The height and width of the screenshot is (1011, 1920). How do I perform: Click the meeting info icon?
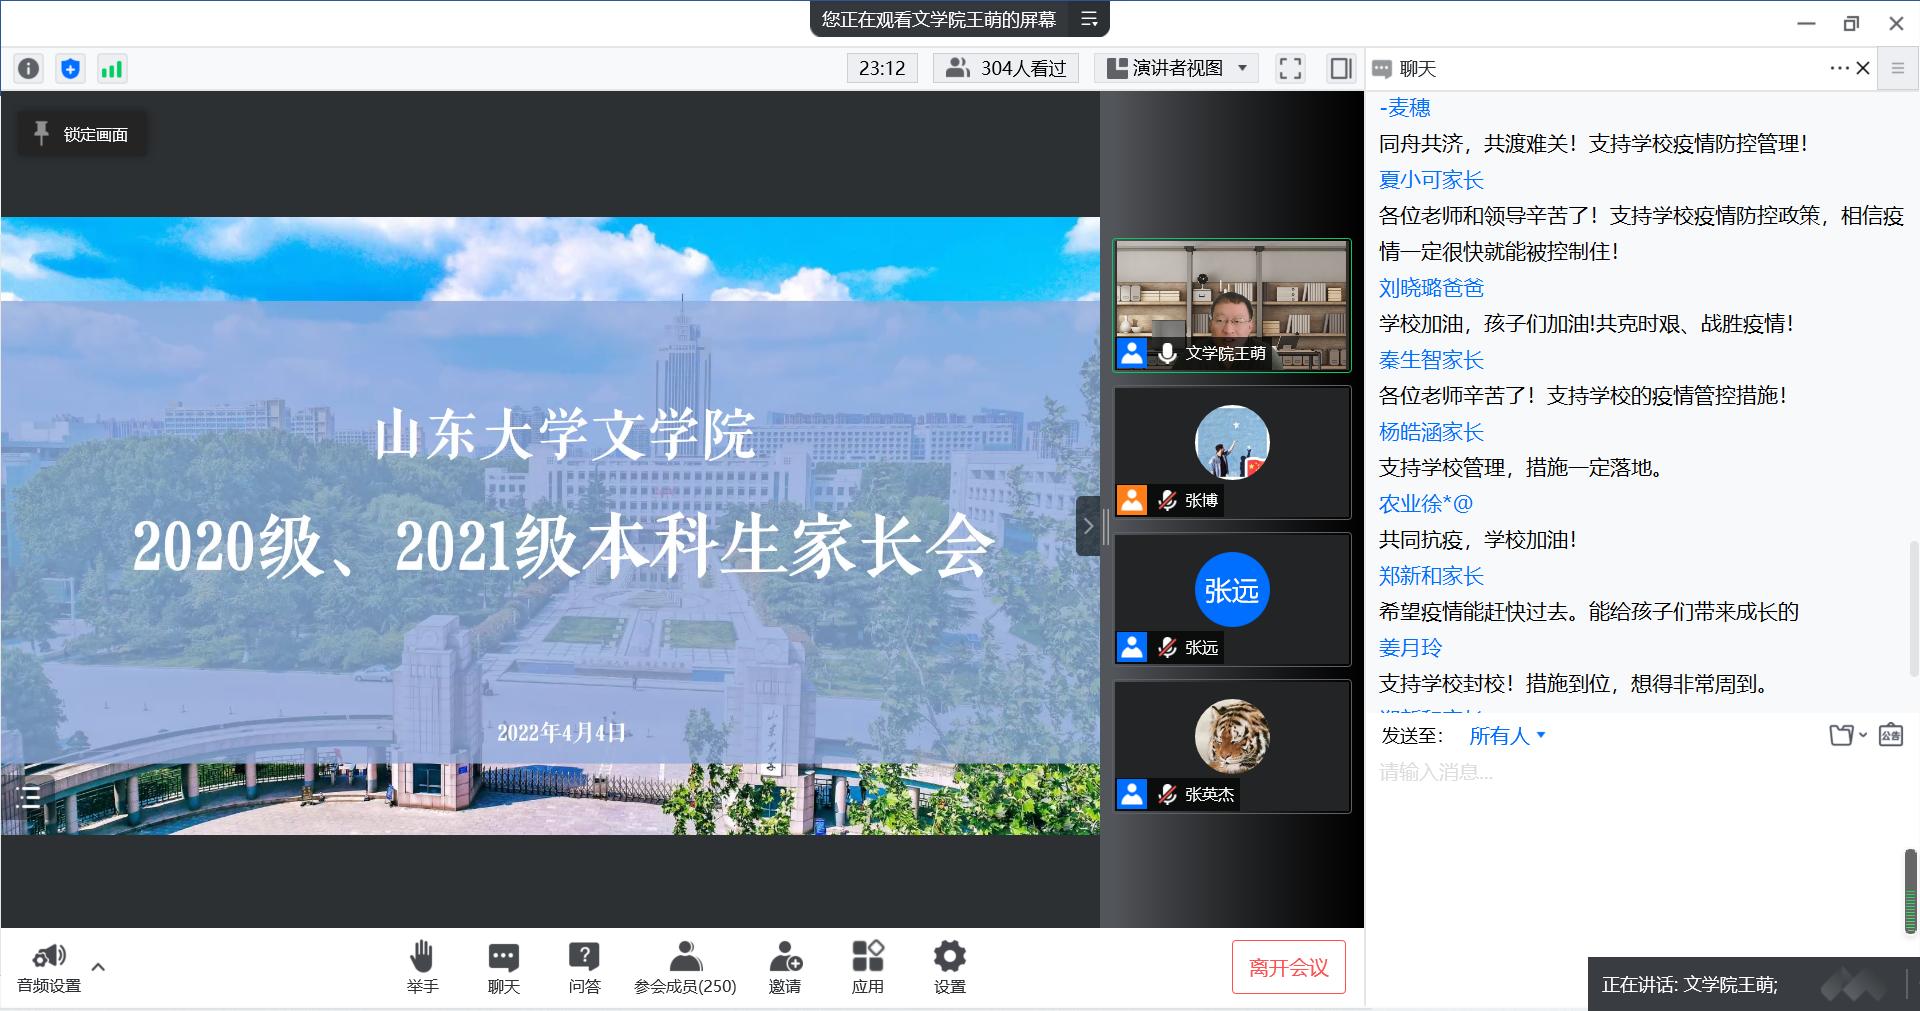coord(29,68)
